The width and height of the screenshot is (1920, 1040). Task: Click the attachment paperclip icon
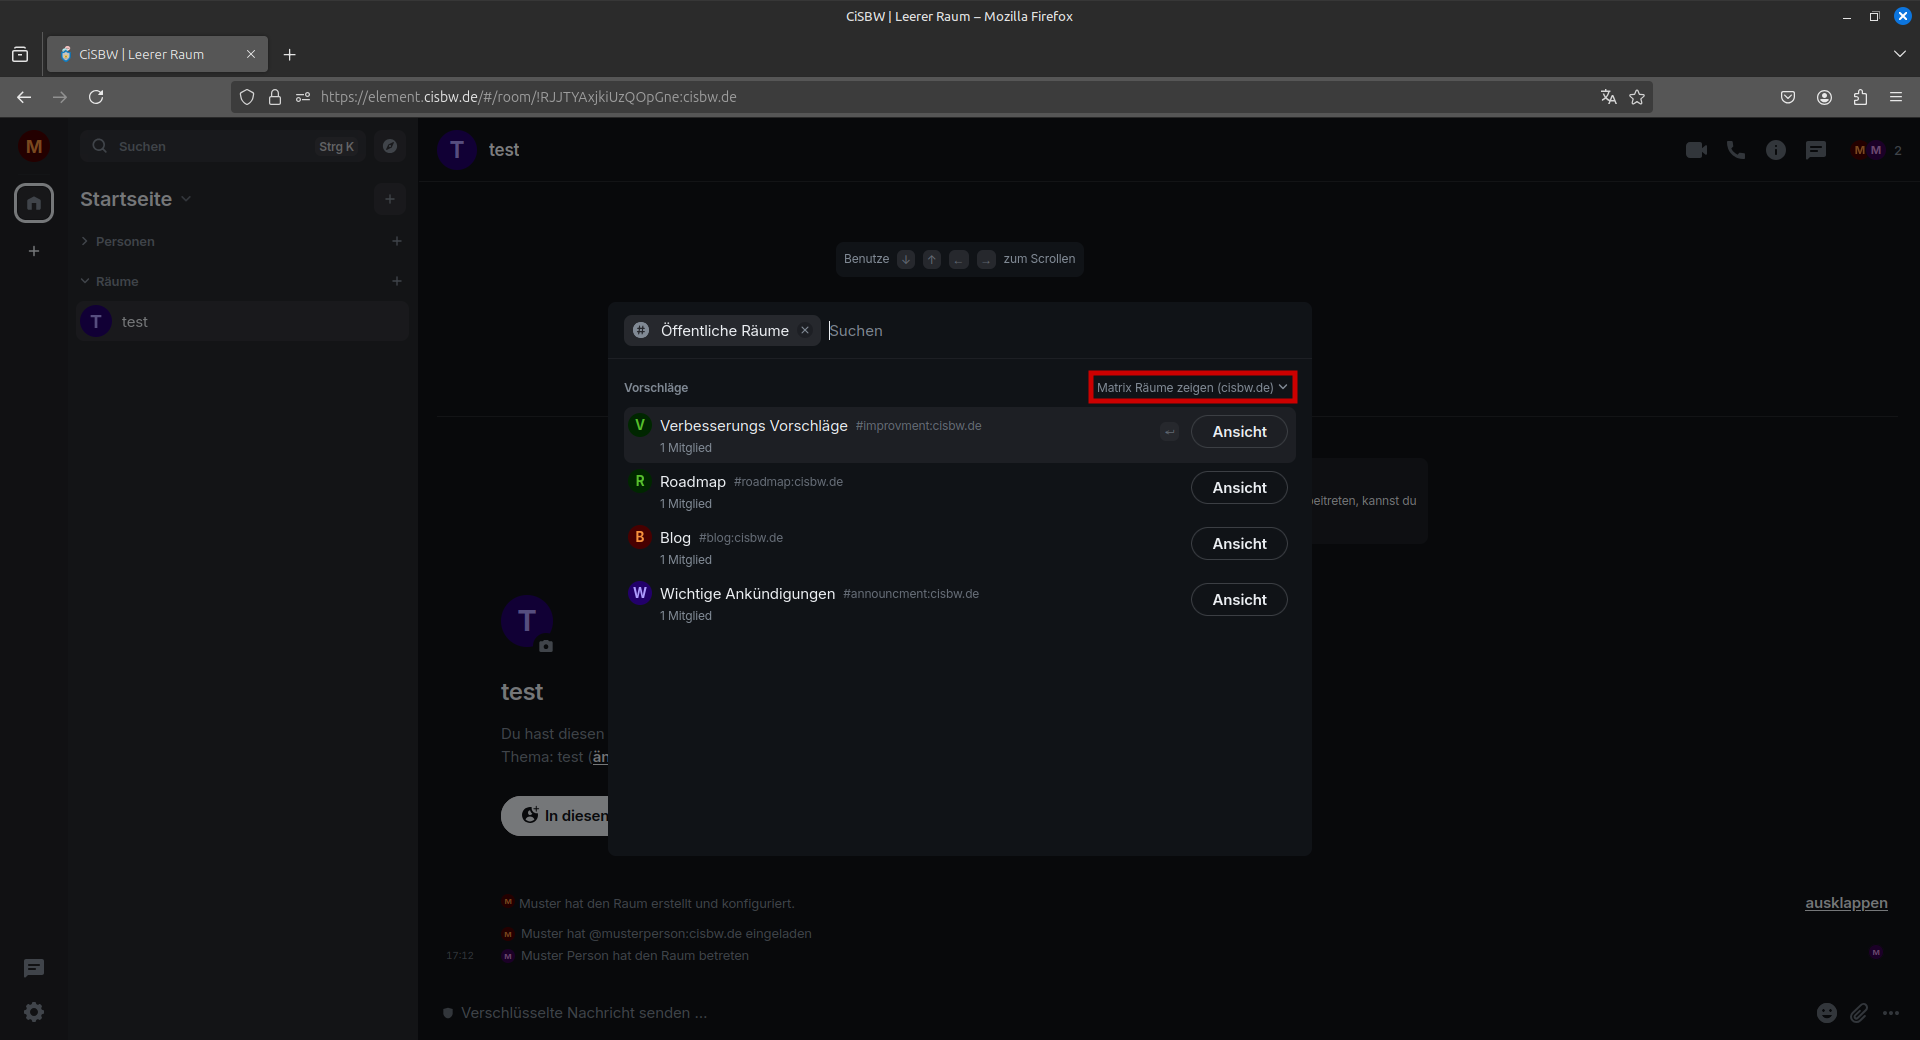1858,1013
